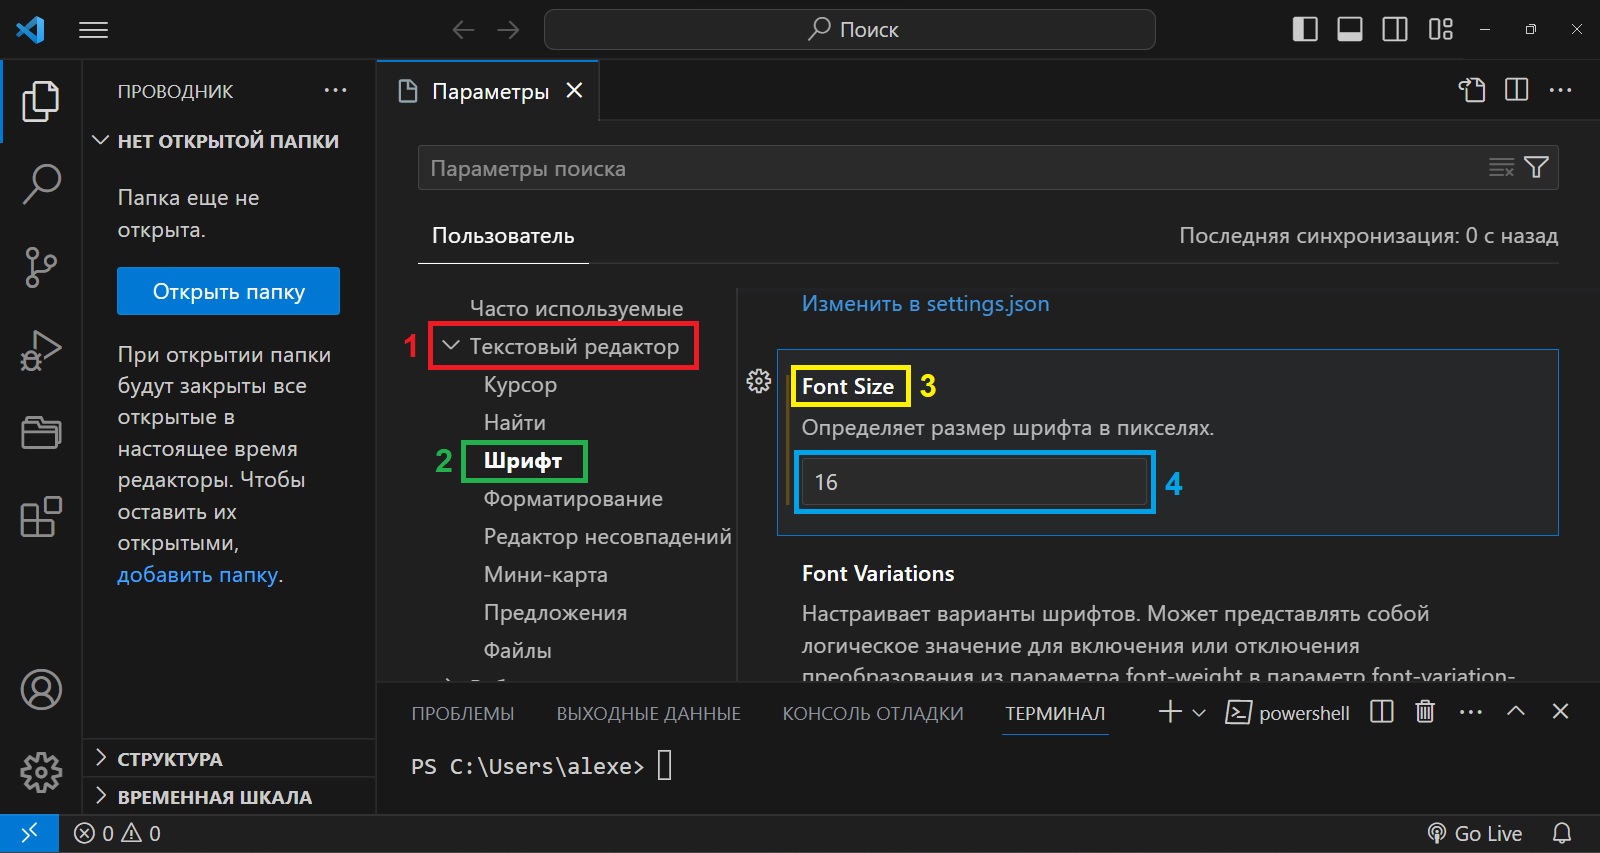Image resolution: width=1600 pixels, height=853 pixels.
Task: Select Commonly Used settings category
Action: point(577,309)
